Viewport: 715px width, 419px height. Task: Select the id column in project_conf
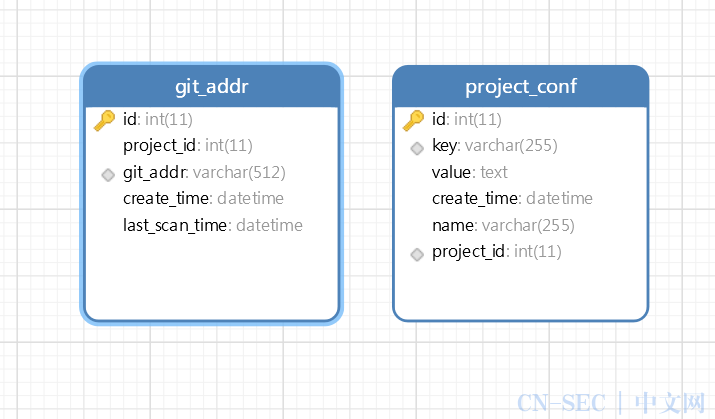coord(467,119)
